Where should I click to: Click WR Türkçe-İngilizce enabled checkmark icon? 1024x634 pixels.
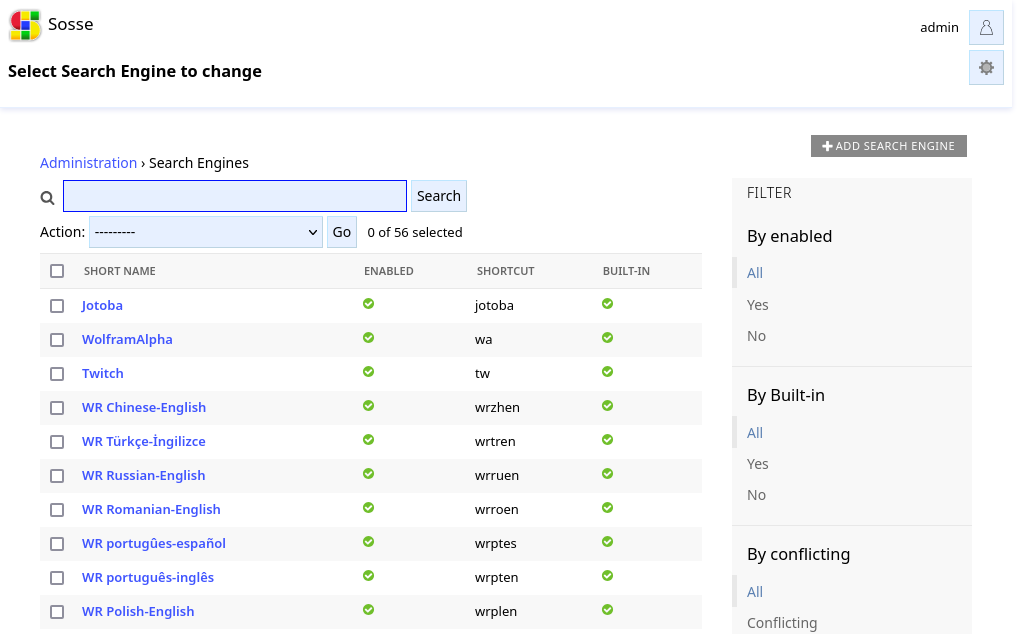(x=368, y=439)
